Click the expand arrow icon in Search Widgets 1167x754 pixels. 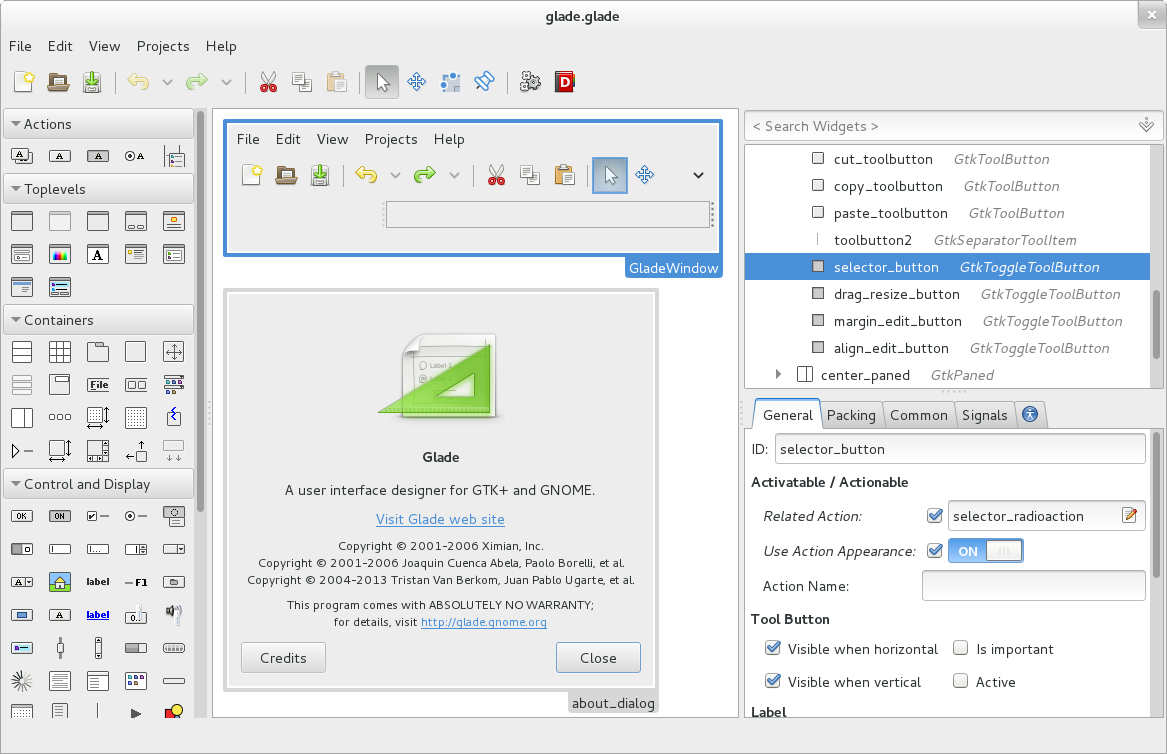[x=1146, y=125]
